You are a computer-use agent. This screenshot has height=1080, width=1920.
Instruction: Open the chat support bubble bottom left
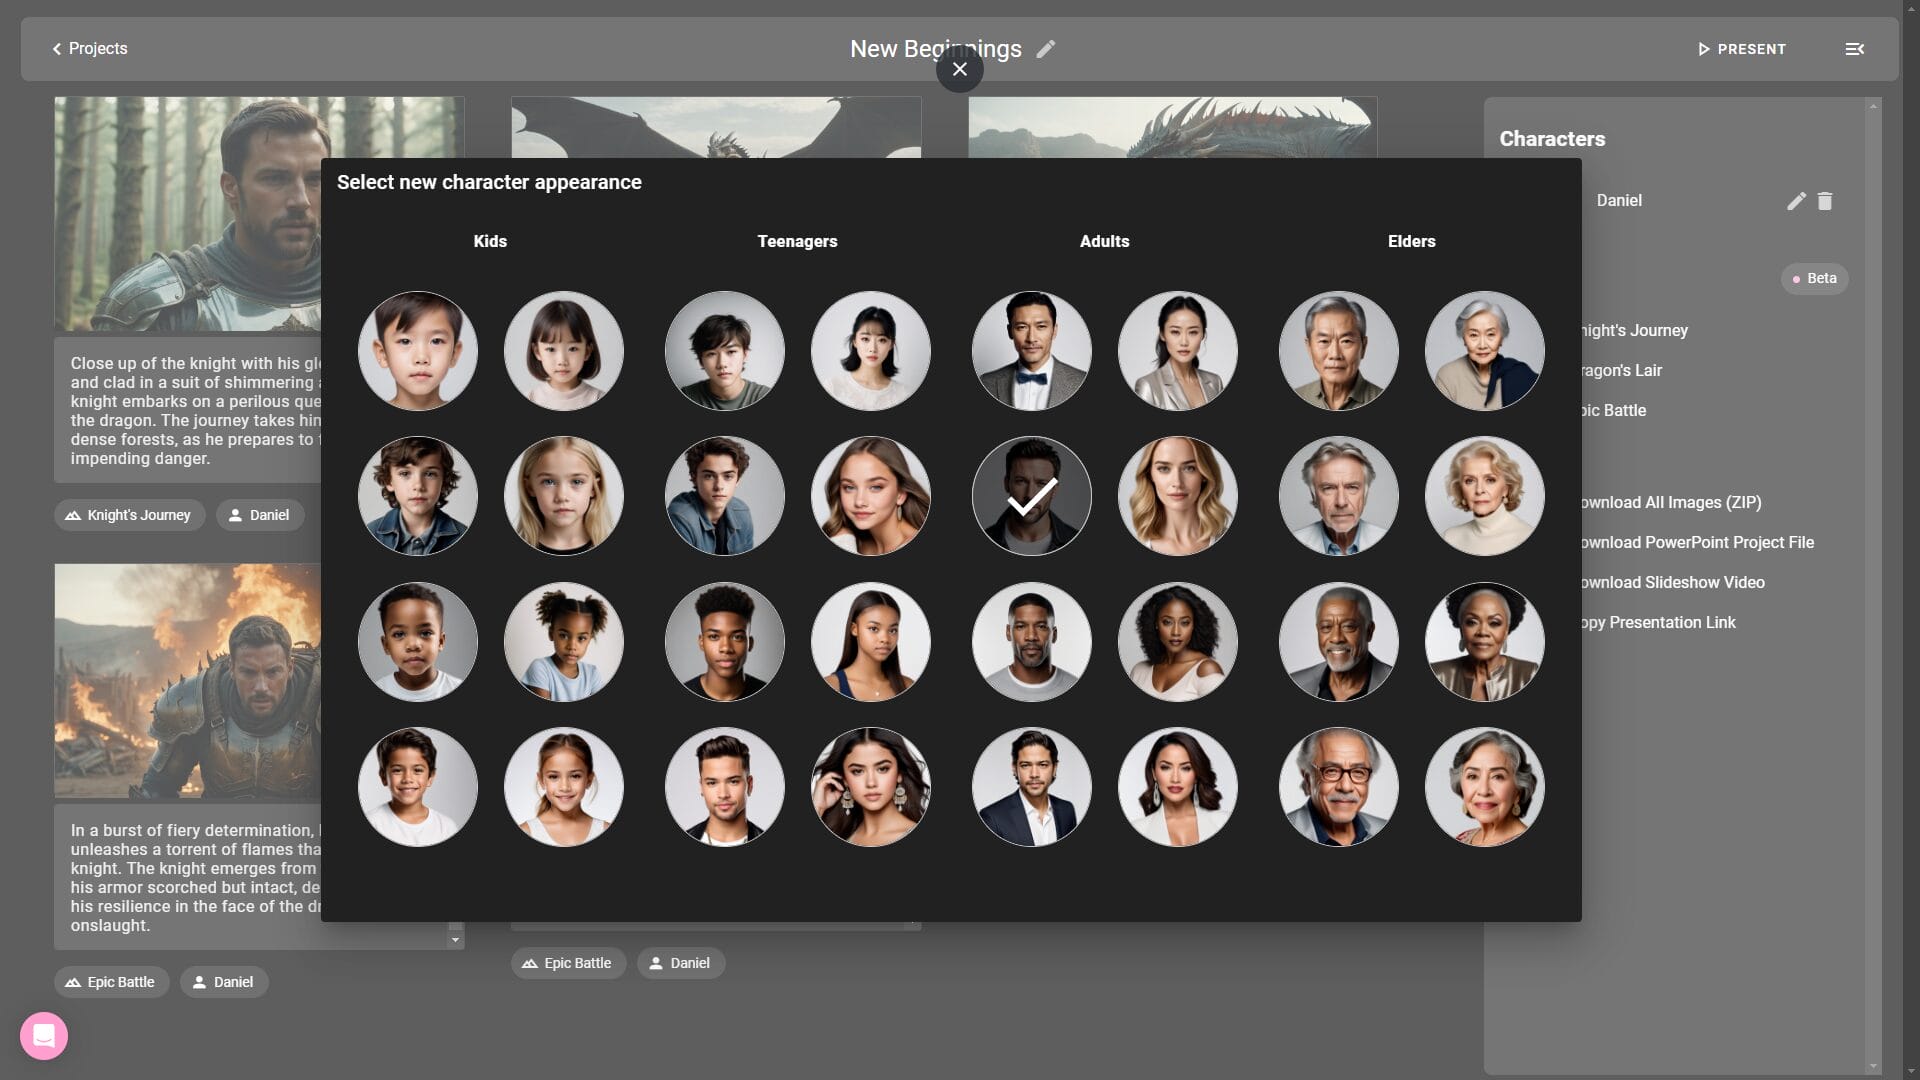tap(43, 1035)
